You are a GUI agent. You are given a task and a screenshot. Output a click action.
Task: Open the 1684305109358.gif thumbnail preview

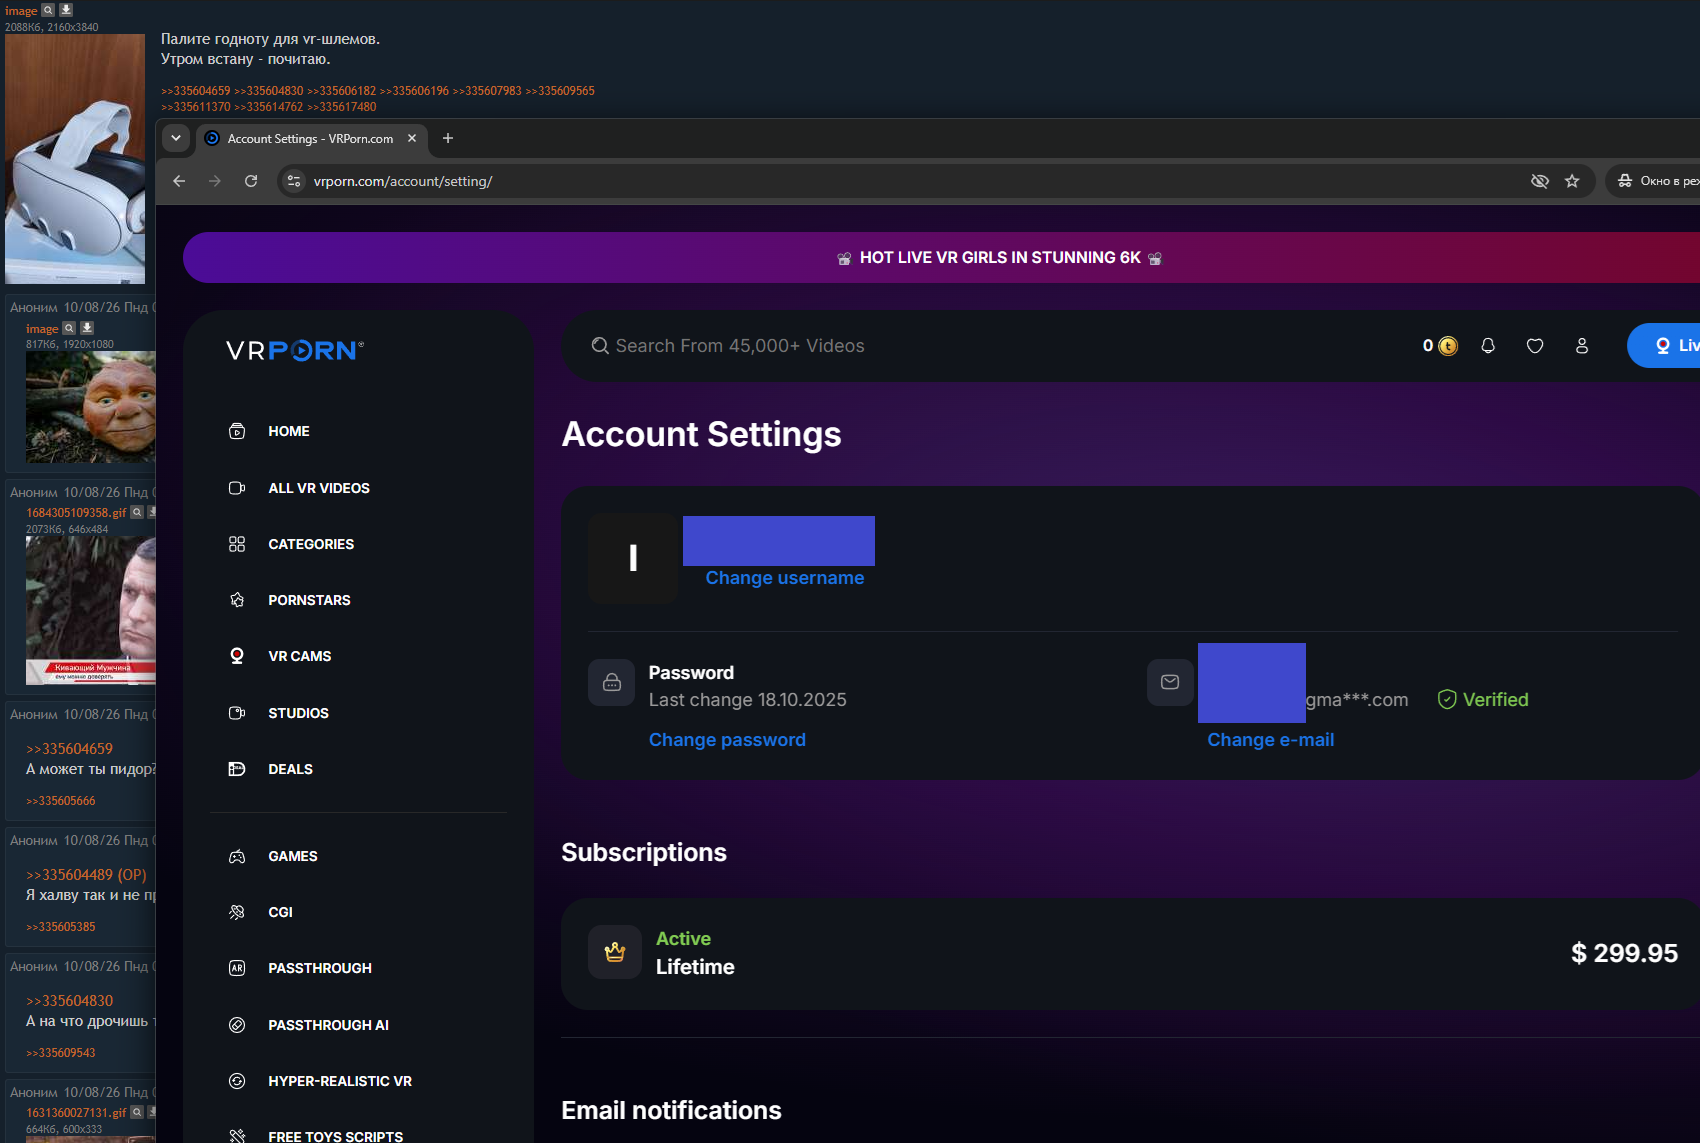[91, 611]
